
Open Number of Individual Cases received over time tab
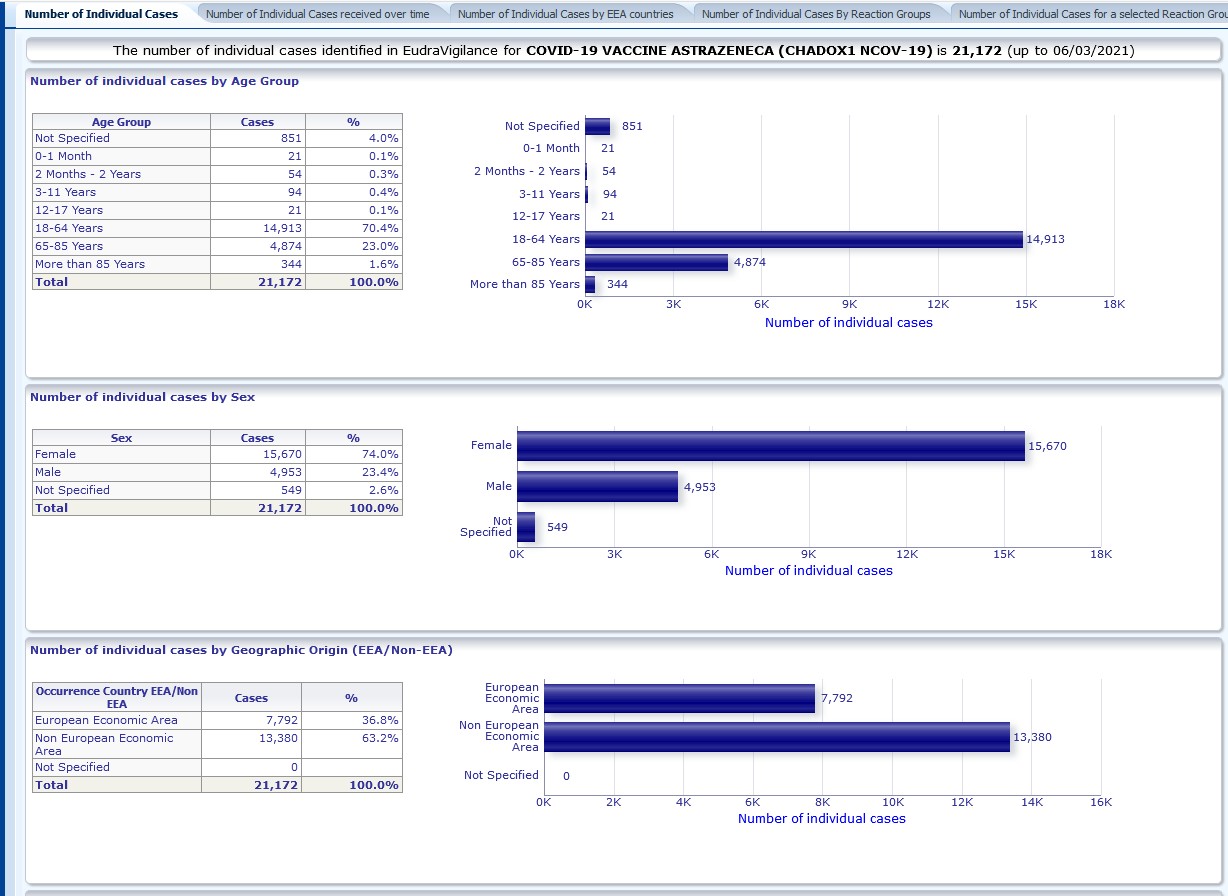(318, 14)
